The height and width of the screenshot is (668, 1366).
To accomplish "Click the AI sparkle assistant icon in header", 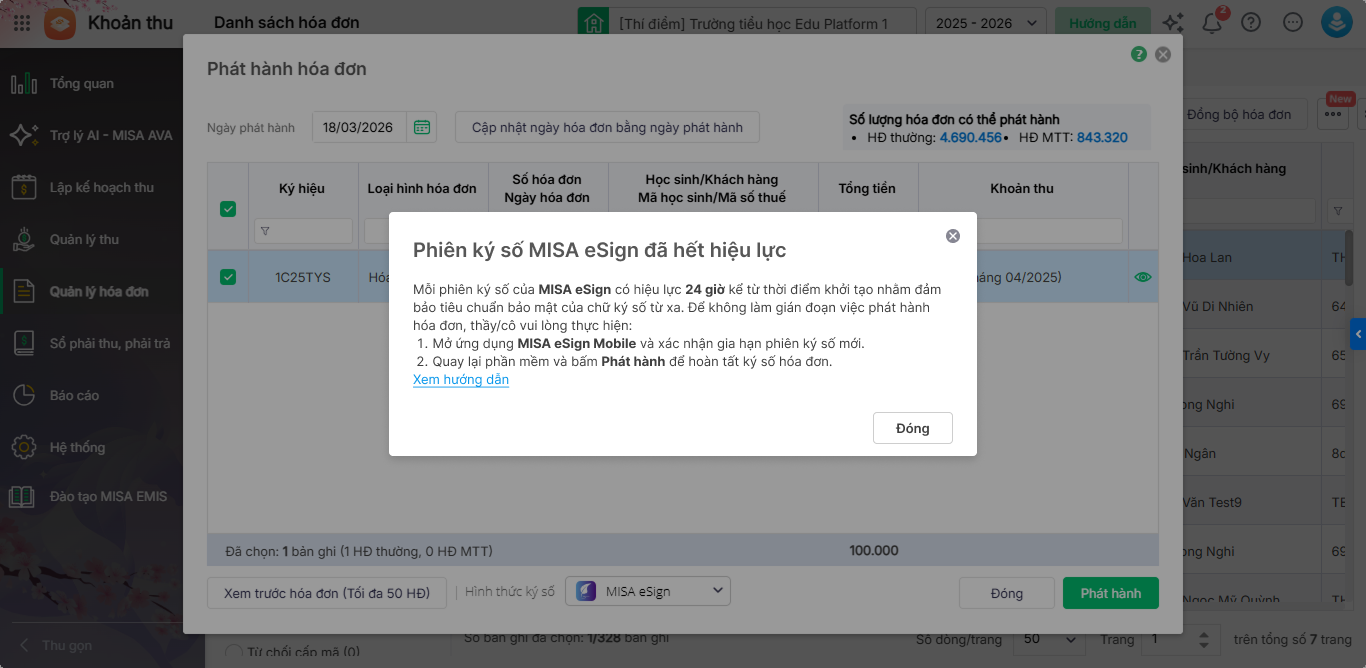I will tap(1173, 23).
